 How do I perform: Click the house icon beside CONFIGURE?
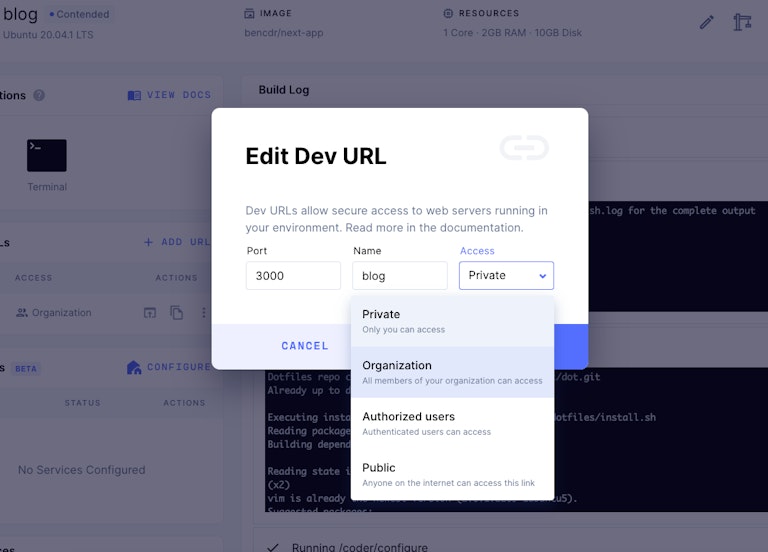point(134,367)
